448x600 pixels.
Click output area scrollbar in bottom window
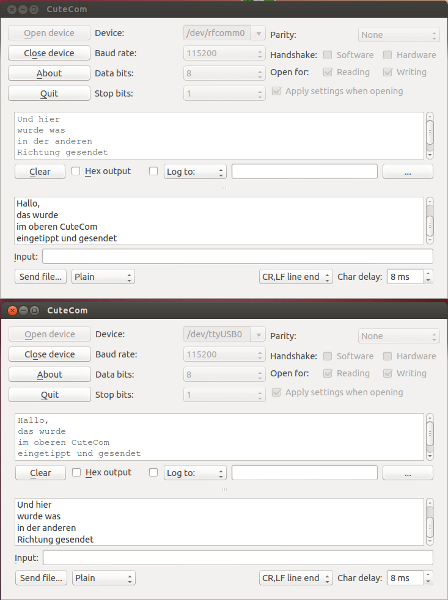tap(430, 437)
